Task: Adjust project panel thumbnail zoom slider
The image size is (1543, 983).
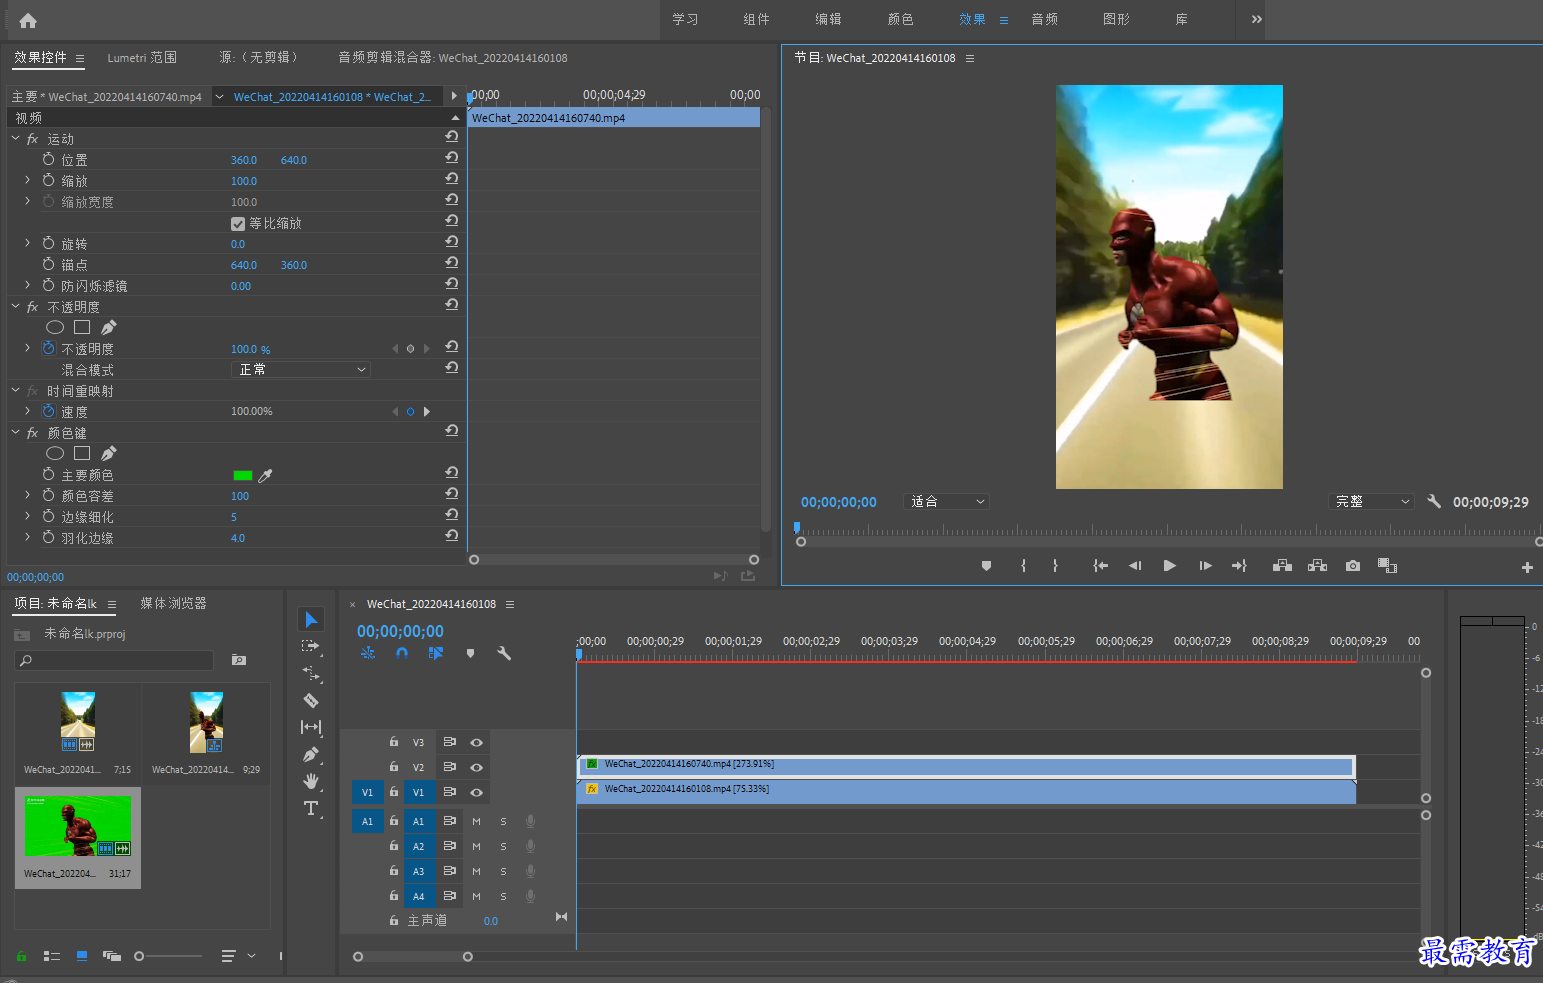Action: click(x=140, y=956)
